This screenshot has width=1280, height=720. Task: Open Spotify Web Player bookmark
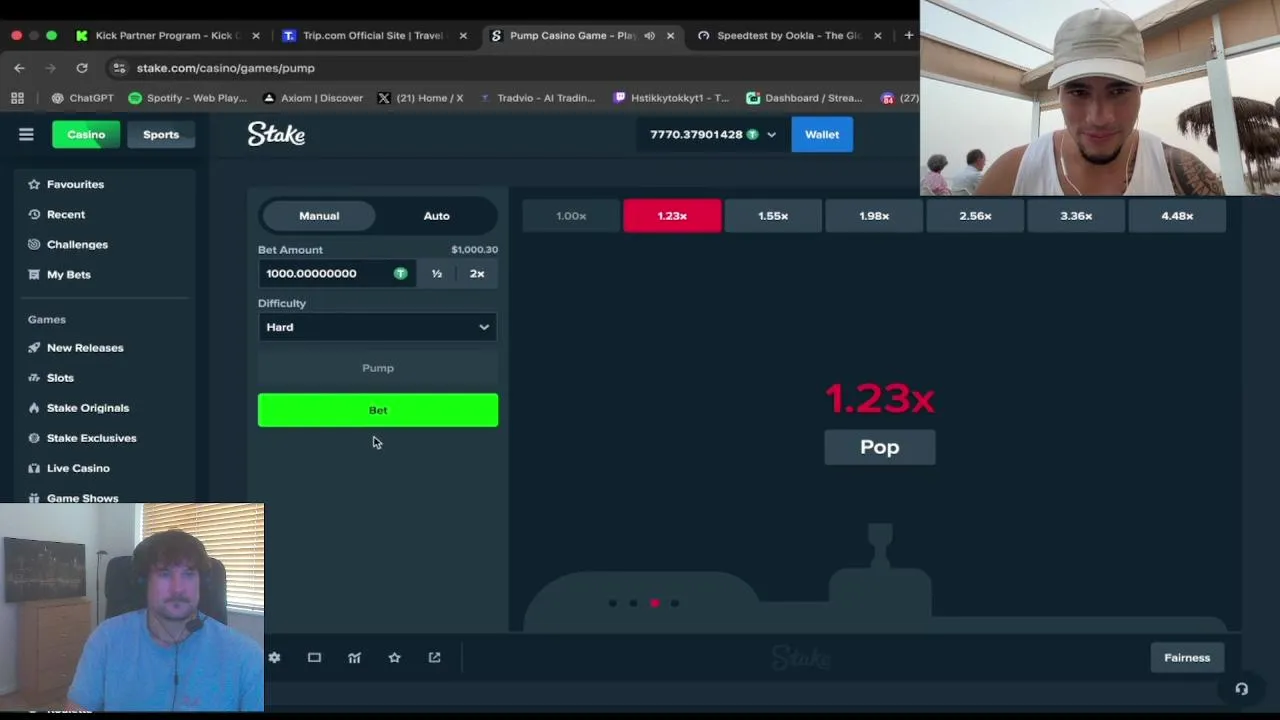click(188, 98)
